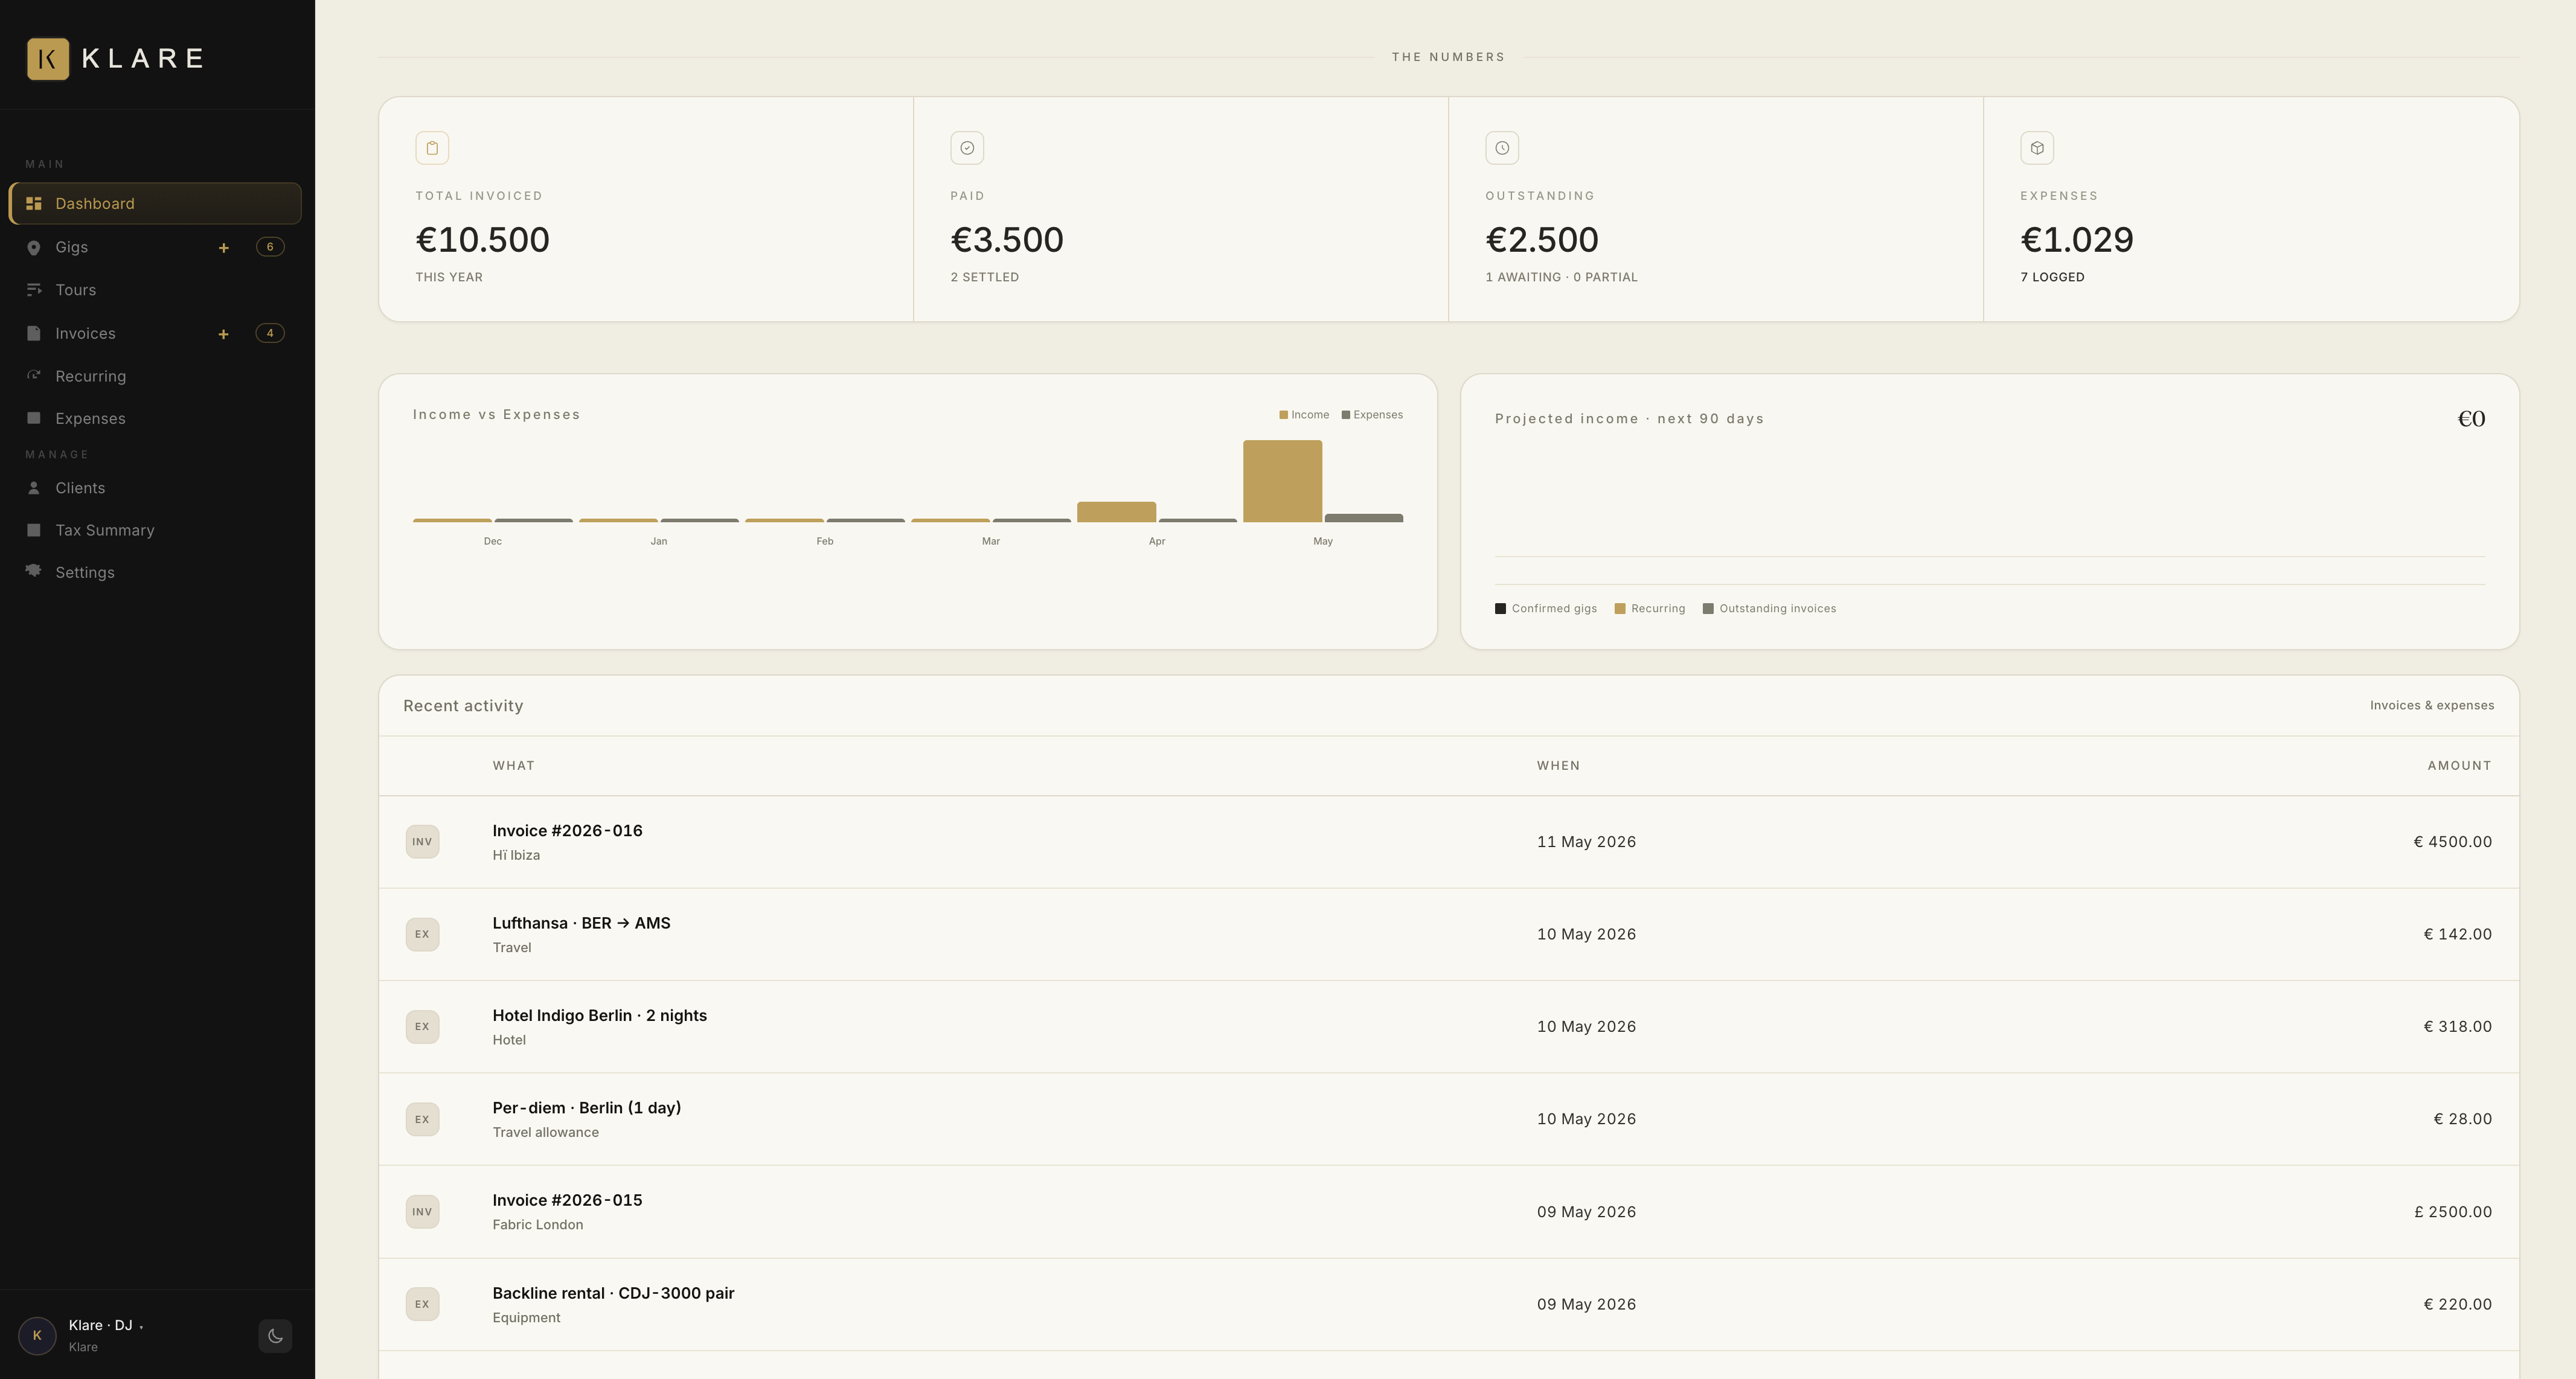
Task: Click the Tax Summary icon
Action: tap(34, 530)
